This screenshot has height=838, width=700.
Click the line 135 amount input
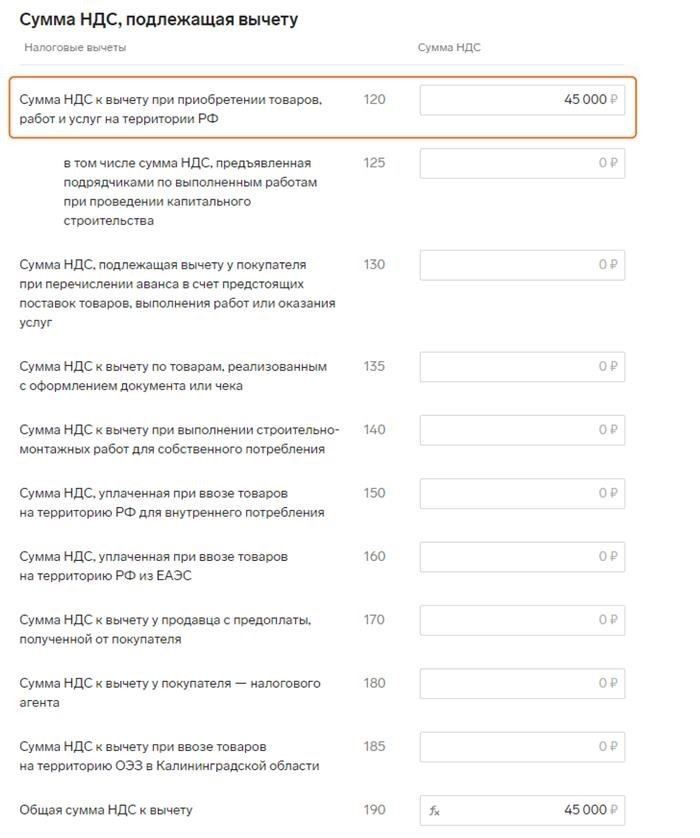pos(522,367)
